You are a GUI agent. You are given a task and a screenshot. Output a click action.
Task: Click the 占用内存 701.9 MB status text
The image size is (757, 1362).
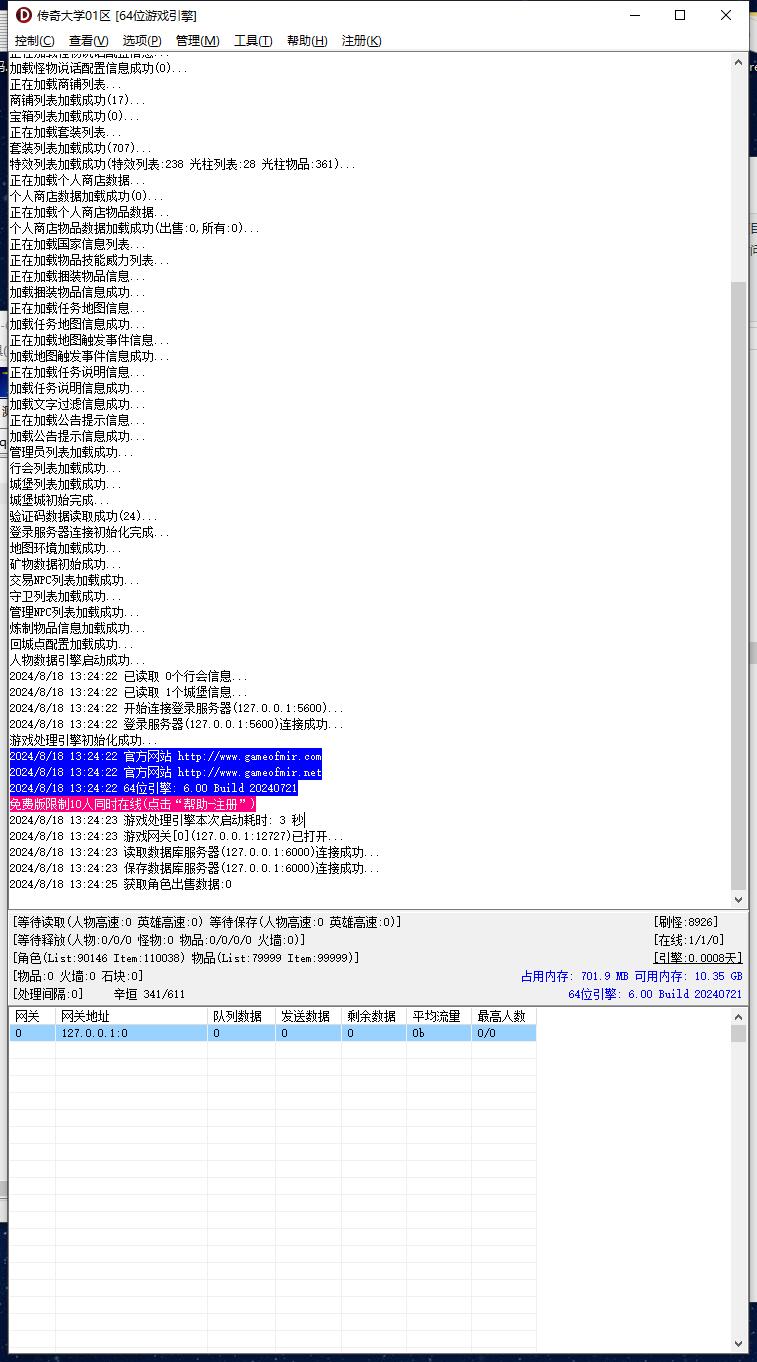pyautogui.click(x=574, y=976)
